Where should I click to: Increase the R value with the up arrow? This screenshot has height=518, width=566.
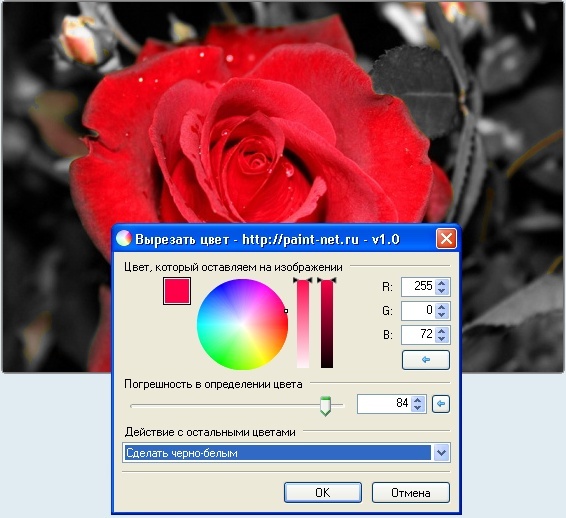pos(441,283)
